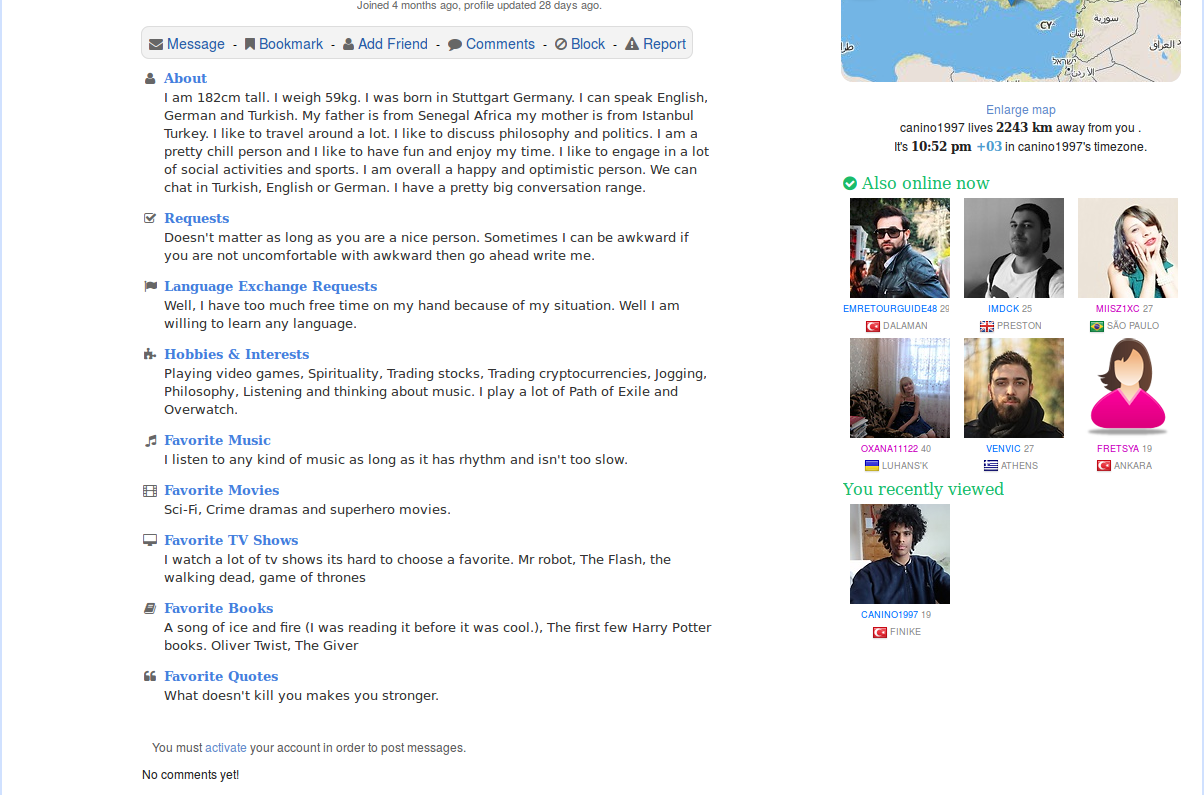Open EMRETOURGUIDE48's profile photo

coord(900,248)
